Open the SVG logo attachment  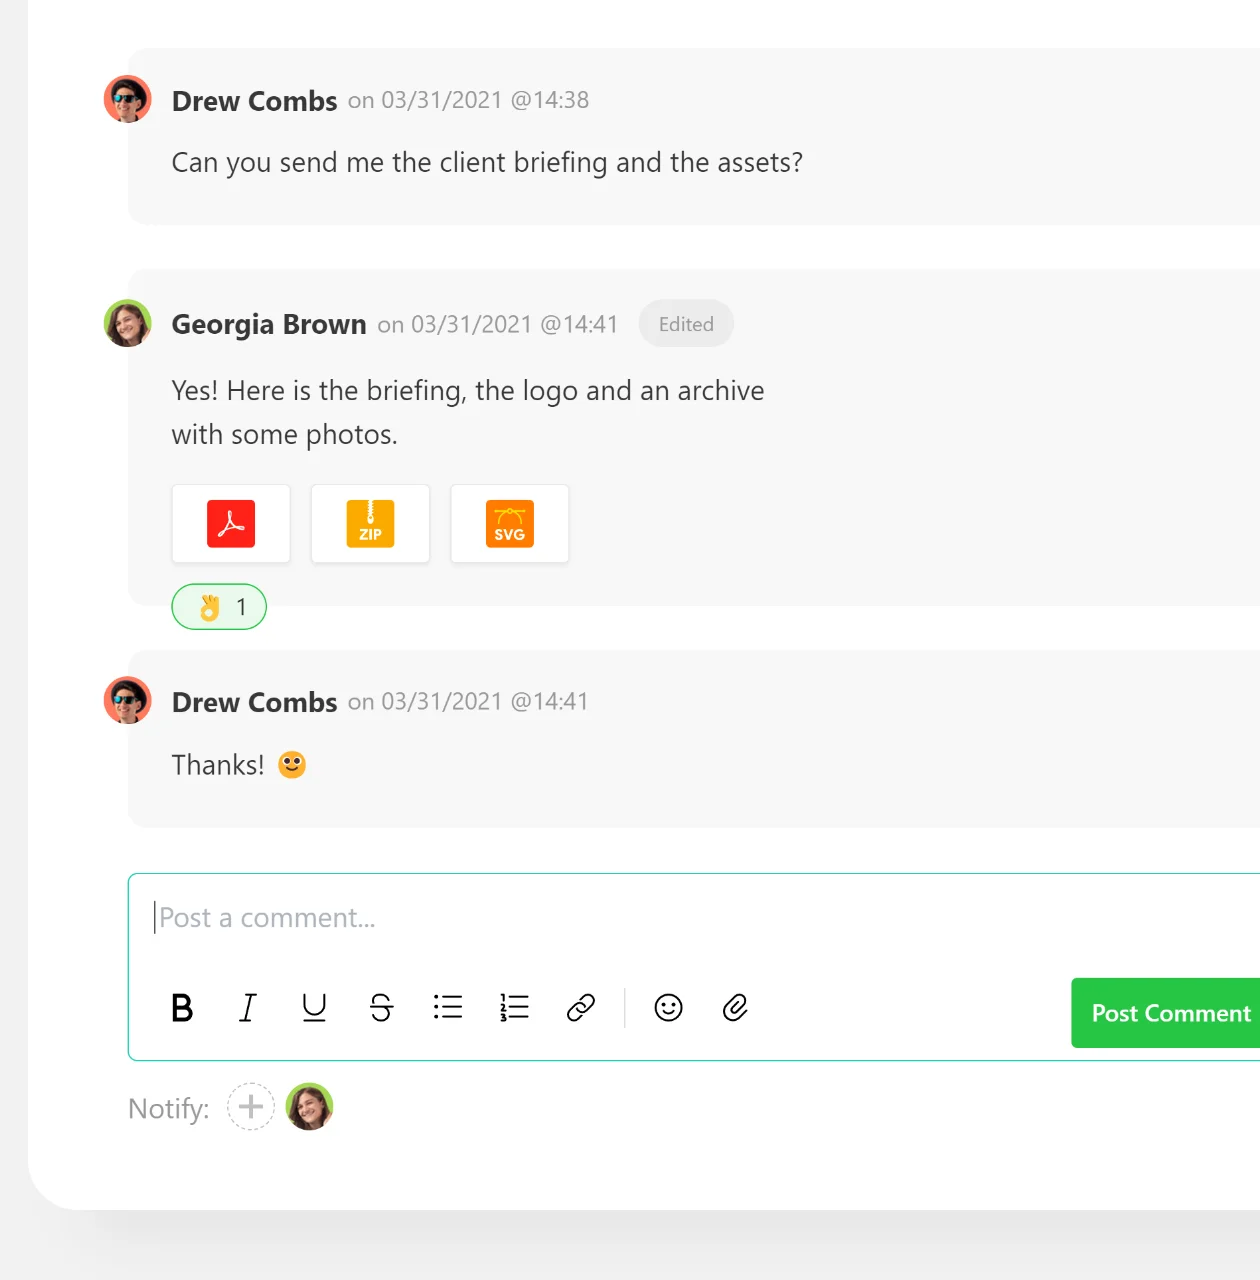click(x=510, y=524)
